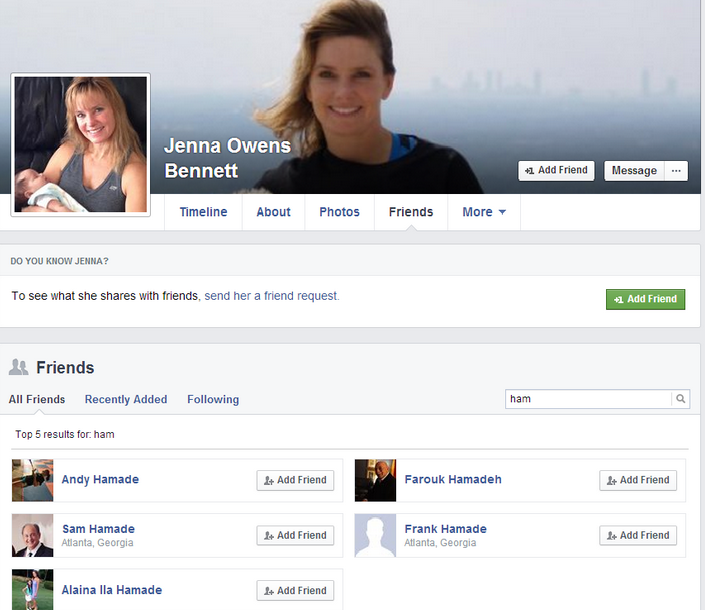Open Frank Hamade's default avatar thumbnail

pyautogui.click(x=375, y=535)
